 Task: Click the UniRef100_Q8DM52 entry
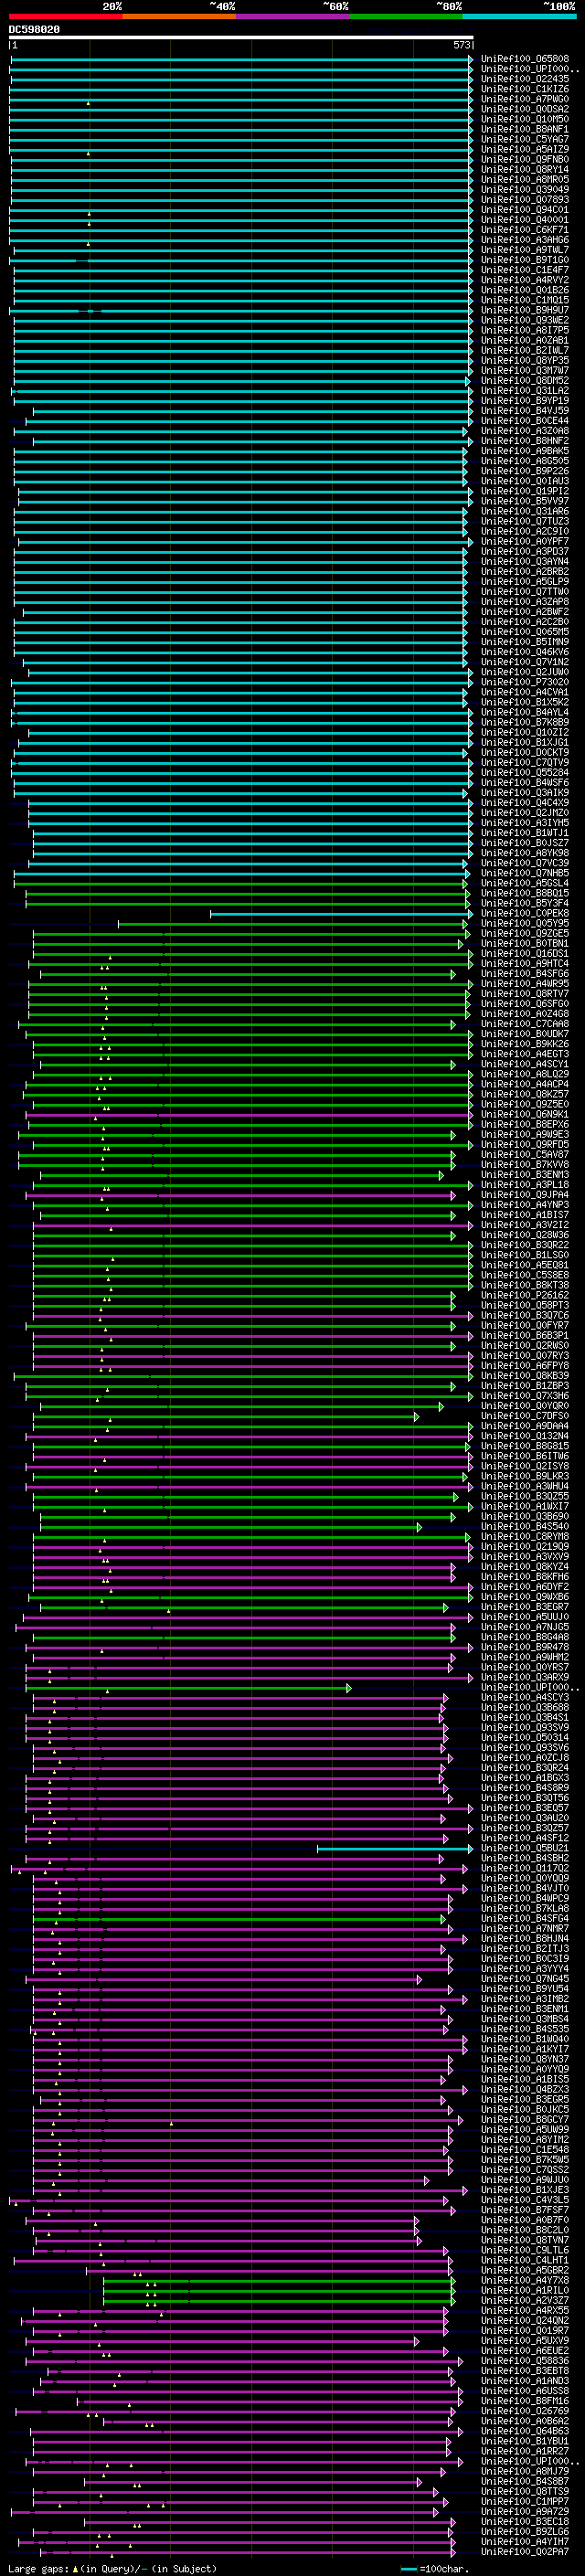point(524,380)
